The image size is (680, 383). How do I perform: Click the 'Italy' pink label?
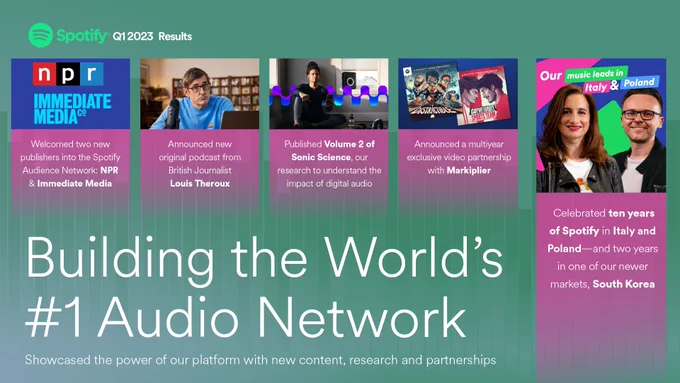595,87
